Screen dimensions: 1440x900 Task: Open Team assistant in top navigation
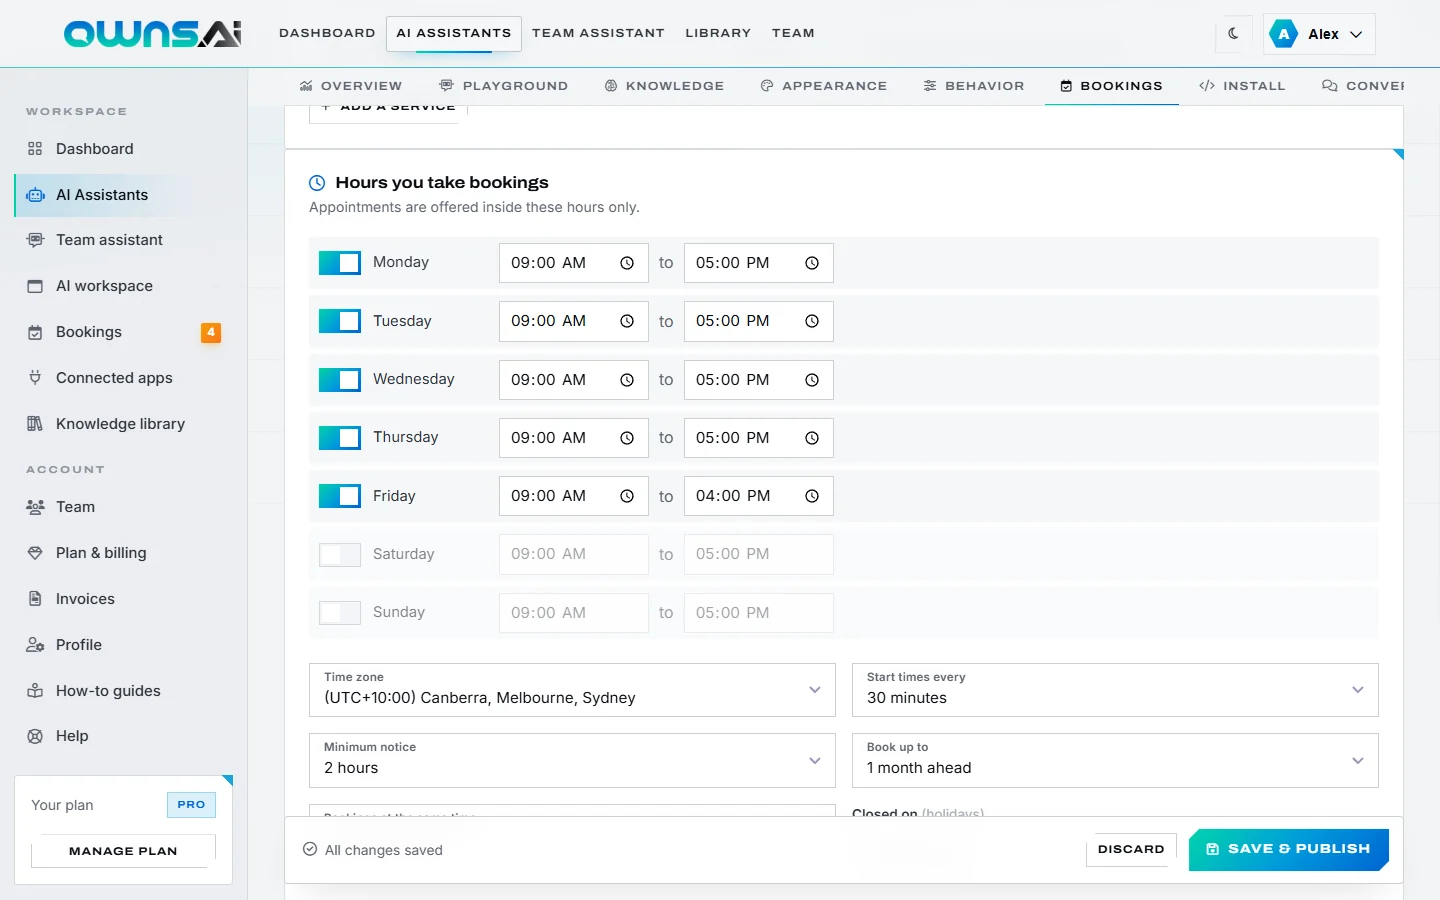point(598,33)
